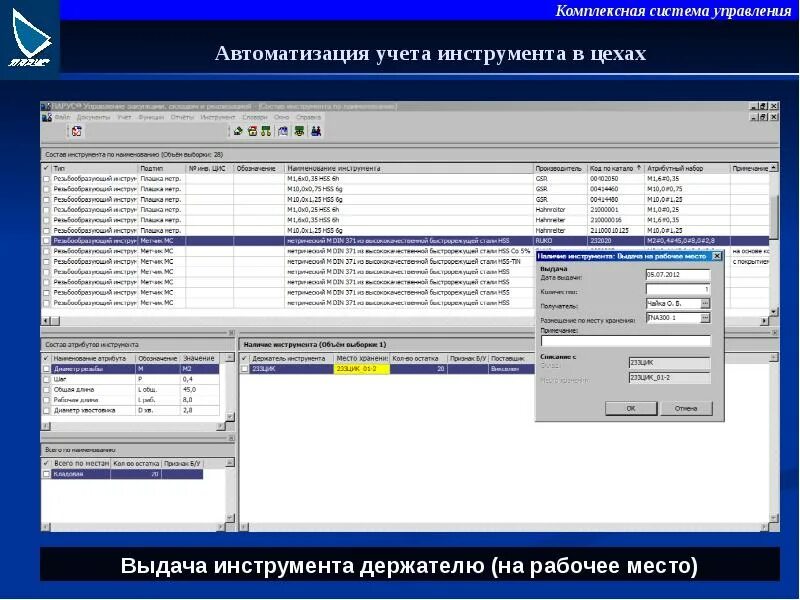Close the 'Состав атрибутов инструмента' panel with its small x
This screenshot has height=600, width=800.
(231, 333)
